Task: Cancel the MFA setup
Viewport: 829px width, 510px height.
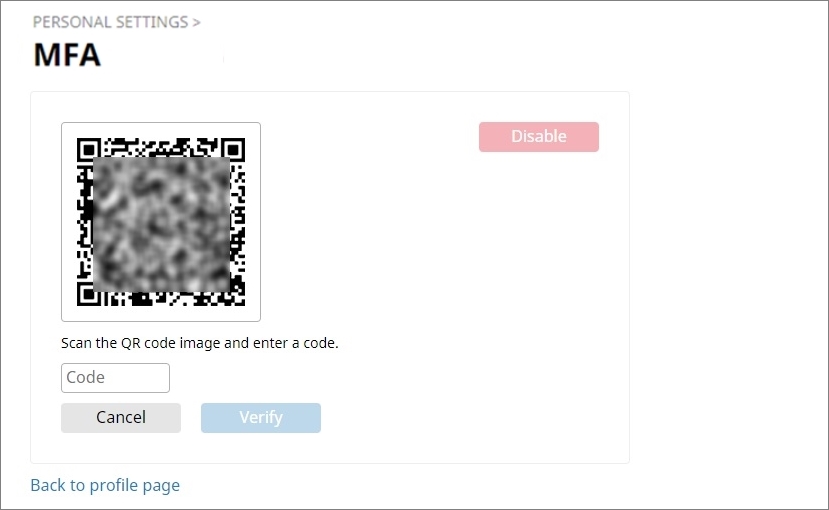Action: [x=121, y=418]
